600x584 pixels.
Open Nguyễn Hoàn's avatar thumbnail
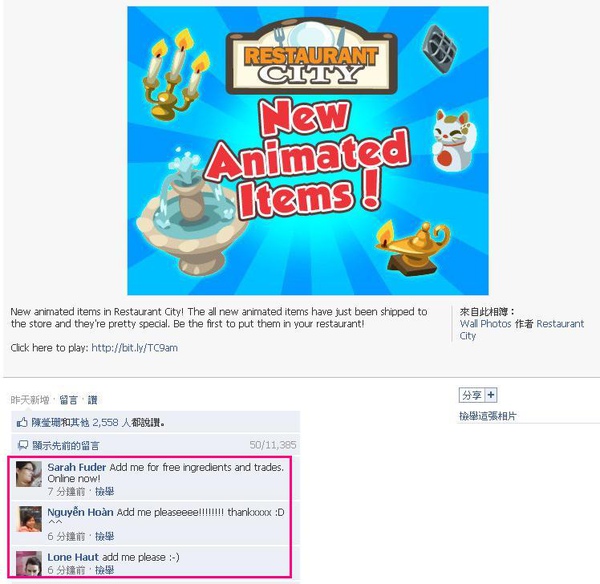tap(29, 519)
